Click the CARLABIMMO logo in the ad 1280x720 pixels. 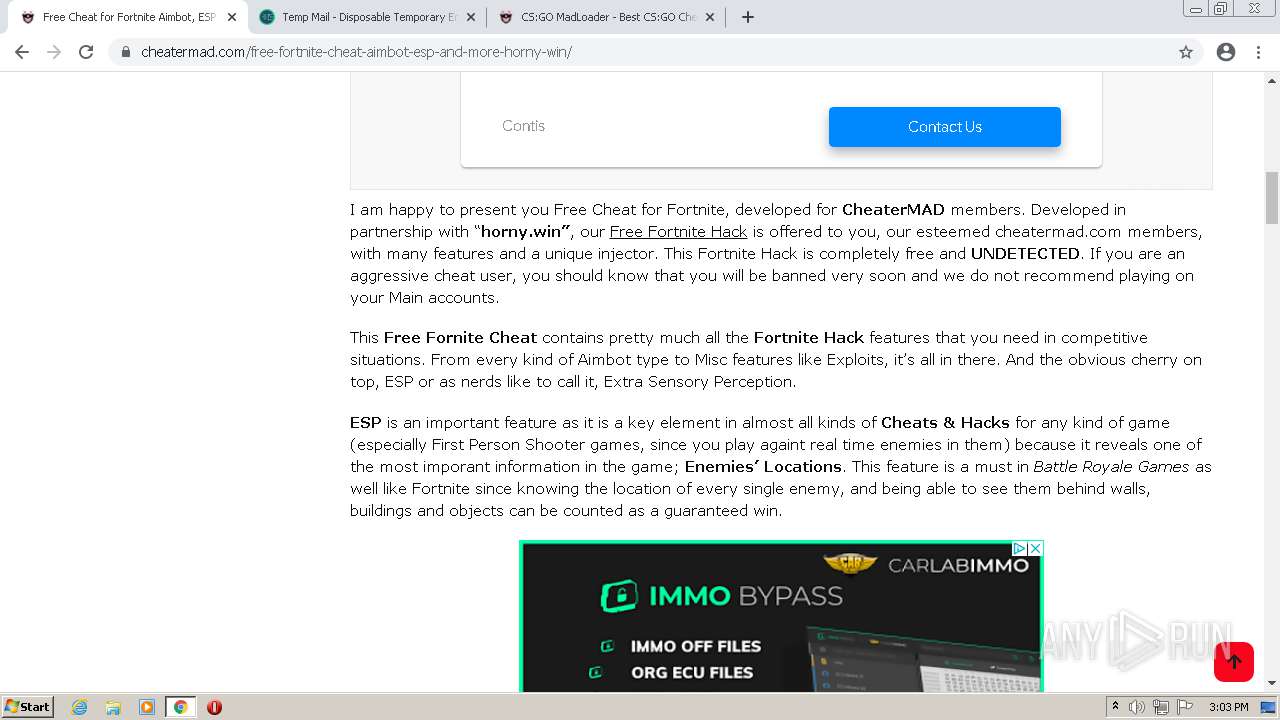926,565
